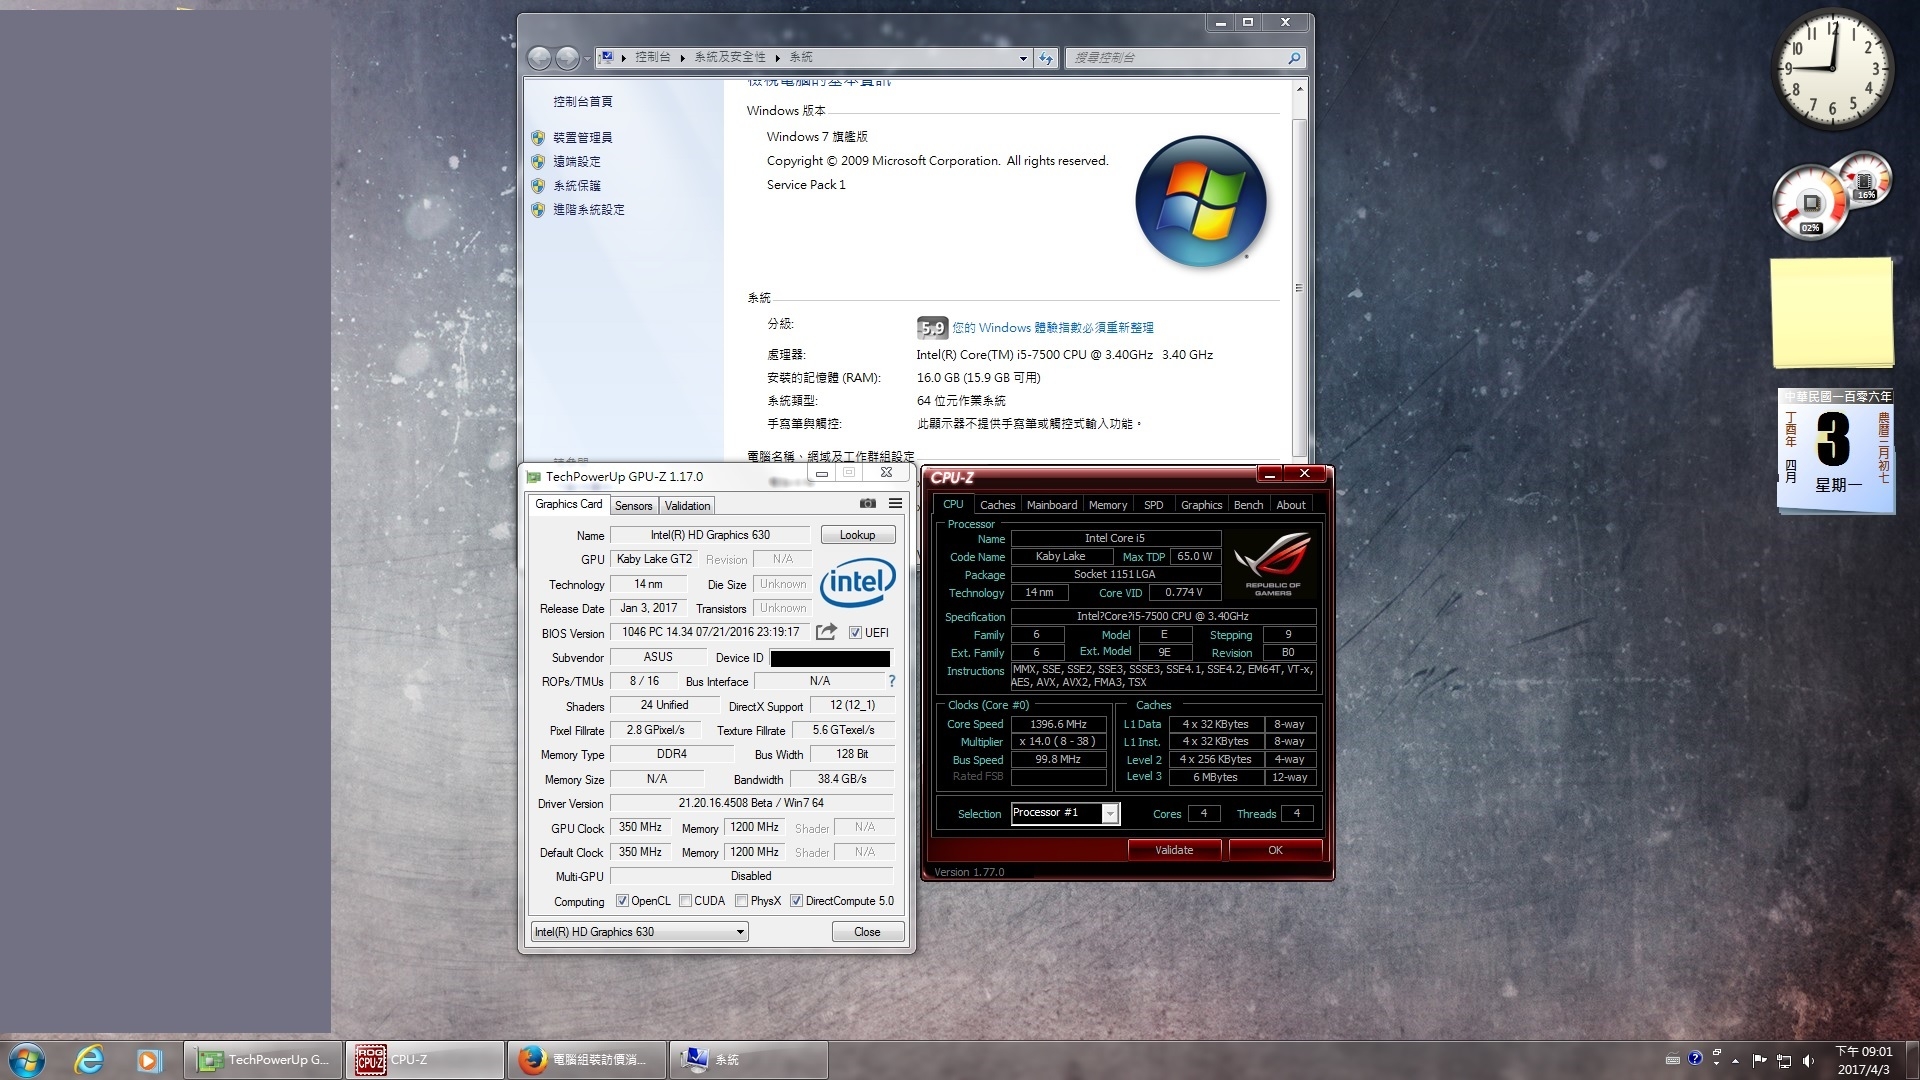Open the SPD tab in CPU-Z

[x=1153, y=505]
